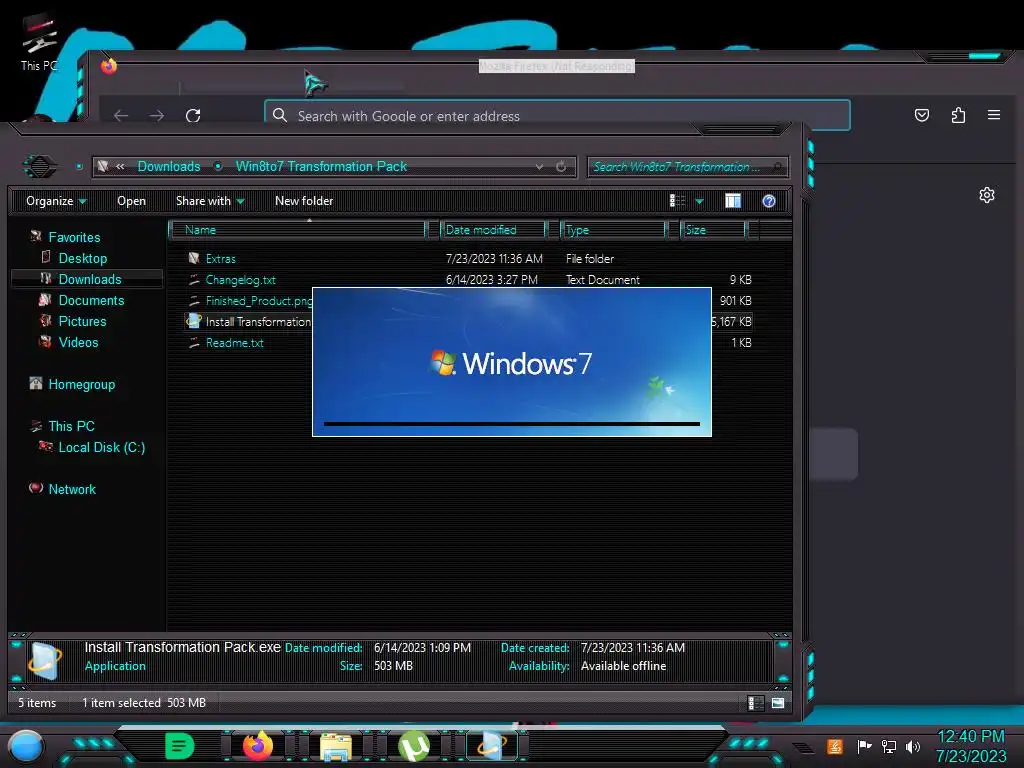This screenshot has width=1024, height=768.
Task: Open Explorer help question mark
Action: (769, 200)
